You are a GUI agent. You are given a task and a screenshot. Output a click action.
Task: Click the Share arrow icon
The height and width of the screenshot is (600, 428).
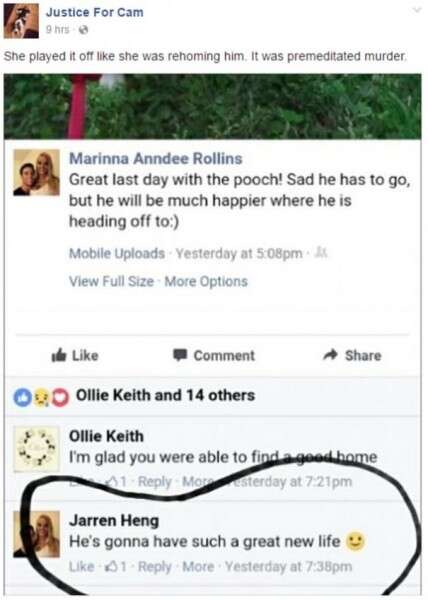click(x=330, y=355)
